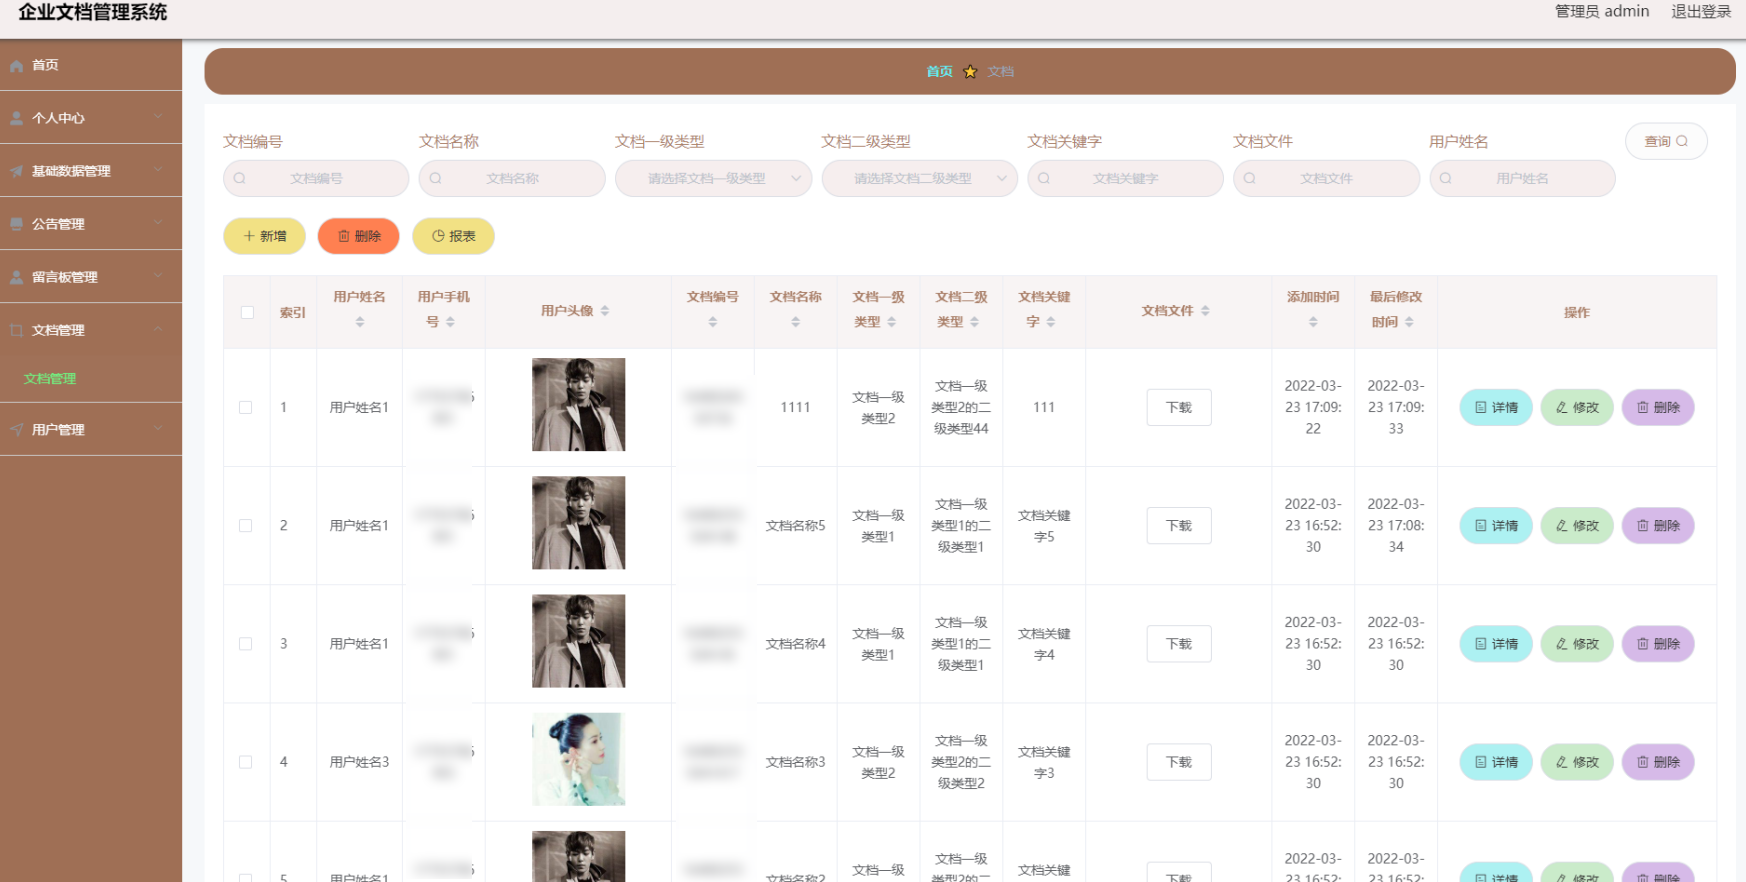The image size is (1746, 882).
Task: Click 退出登录 to log out
Action: (1701, 12)
